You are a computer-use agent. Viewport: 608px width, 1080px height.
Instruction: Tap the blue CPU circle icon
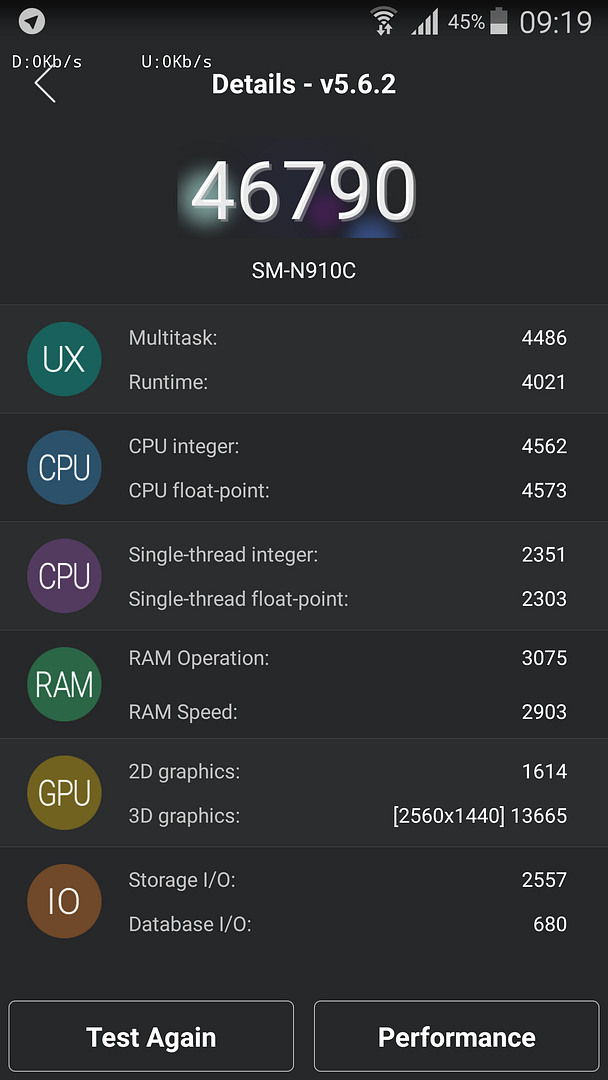coord(64,468)
